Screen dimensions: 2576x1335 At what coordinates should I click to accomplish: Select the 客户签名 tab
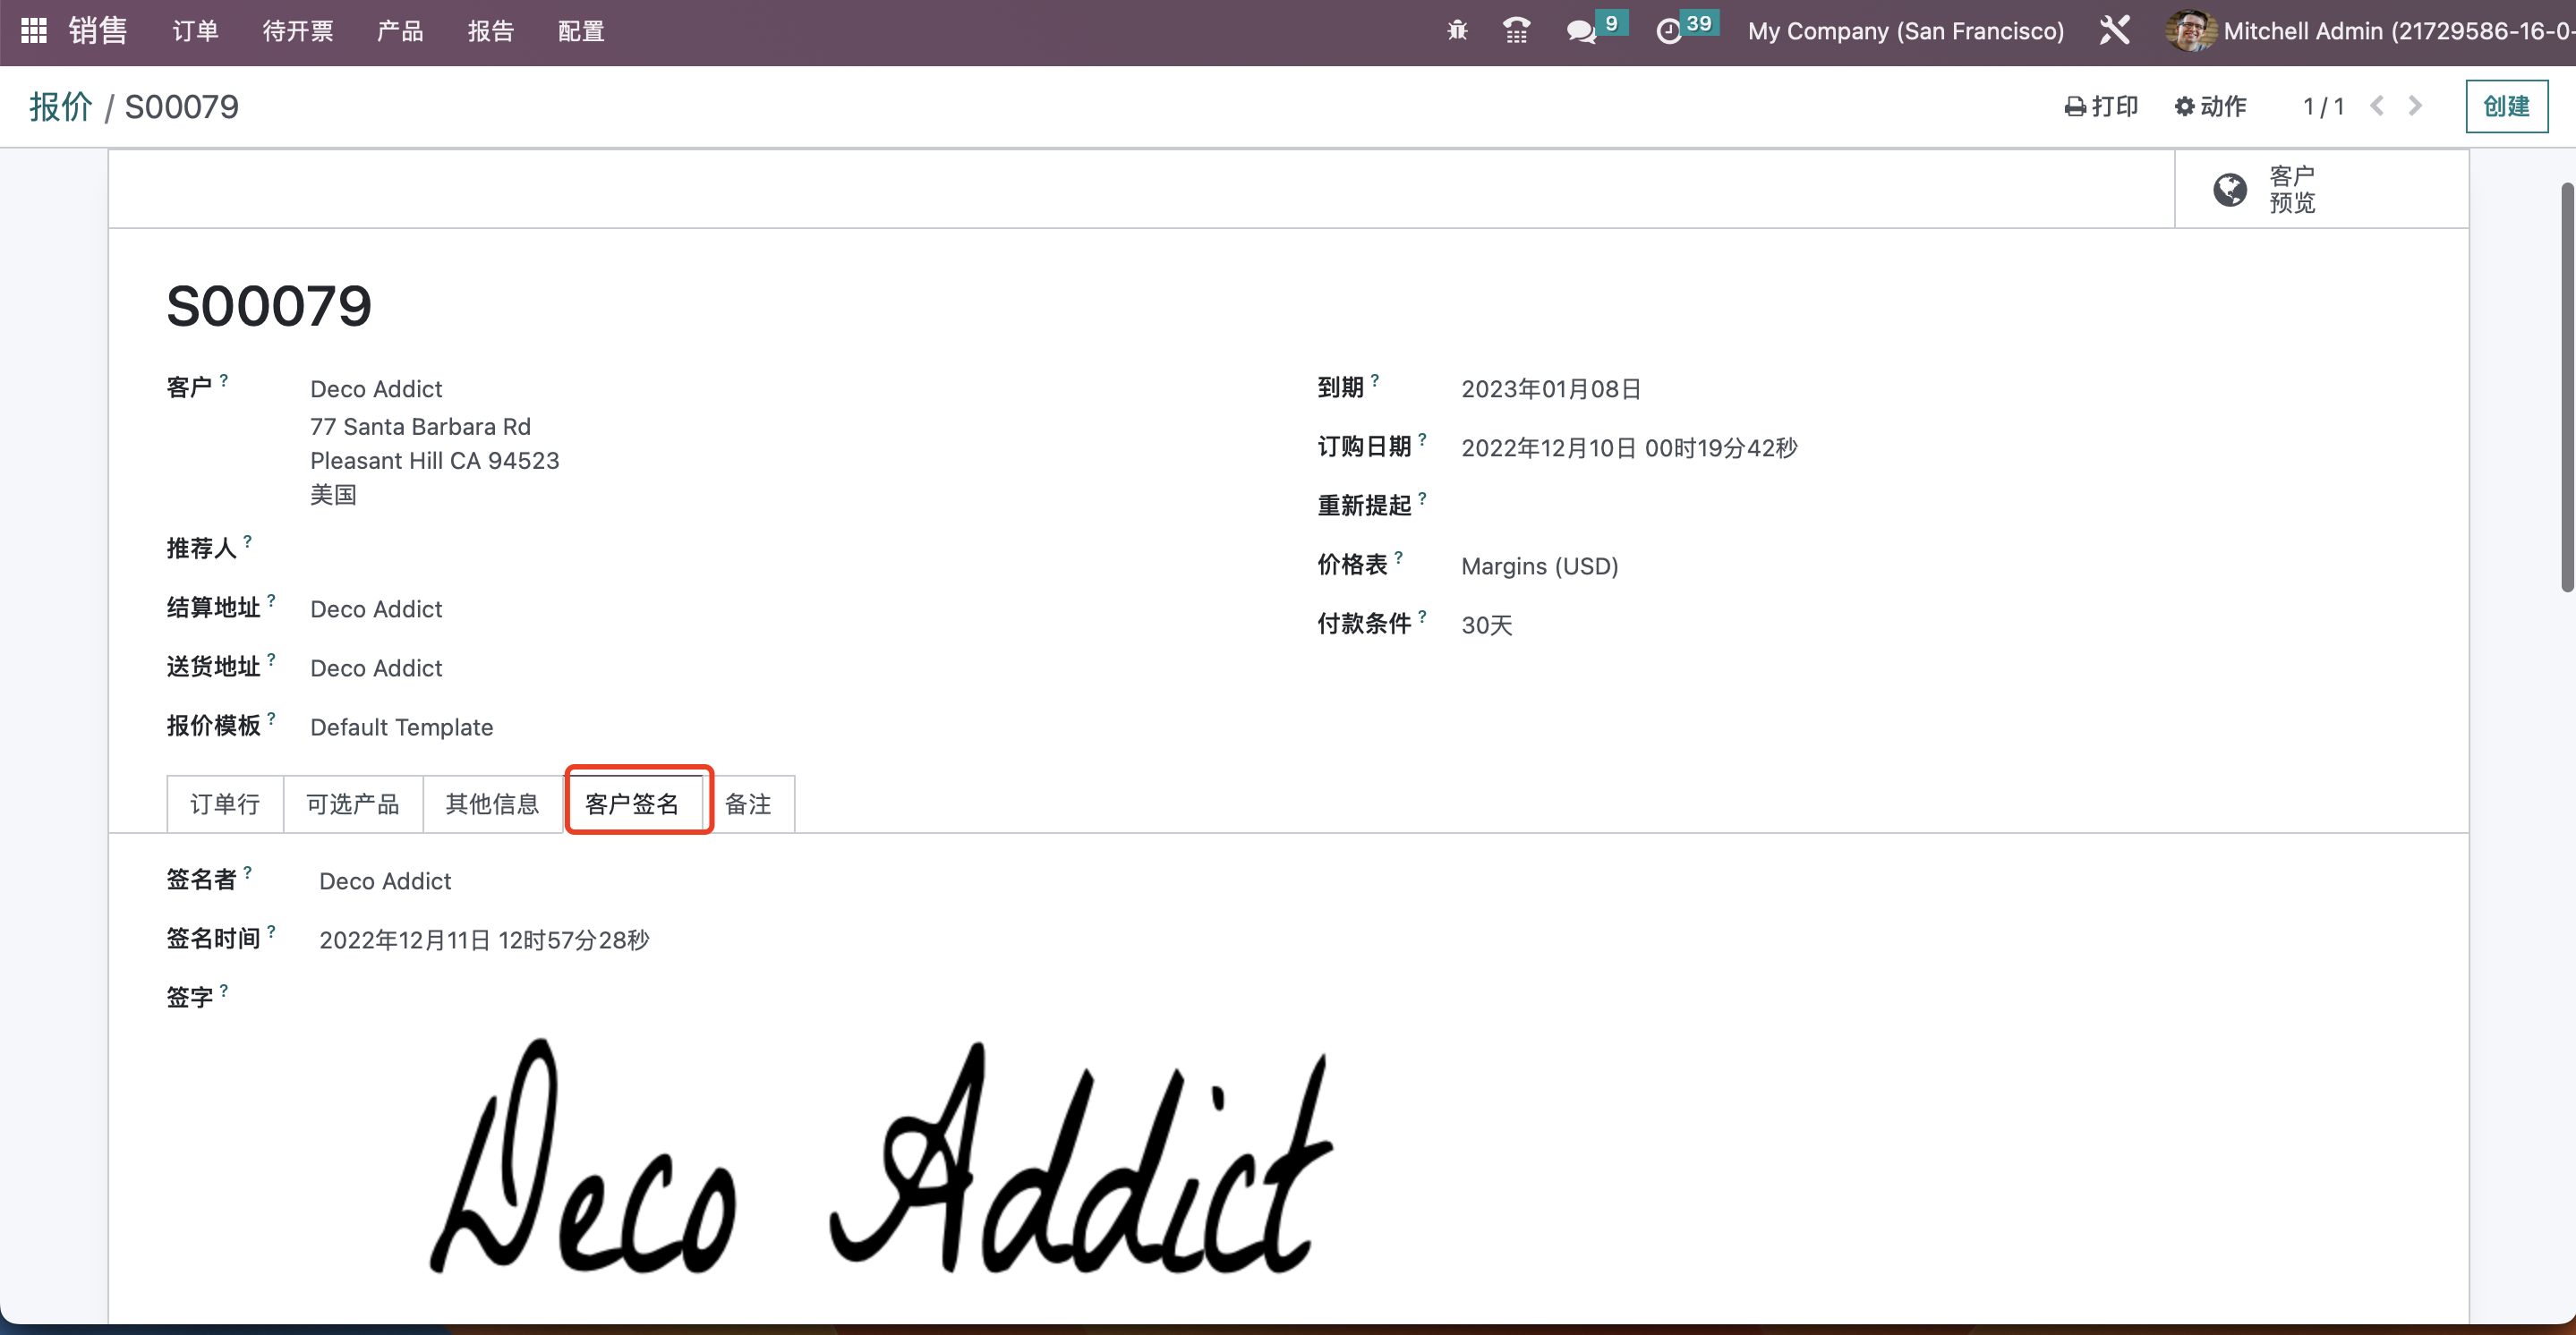tap(632, 804)
